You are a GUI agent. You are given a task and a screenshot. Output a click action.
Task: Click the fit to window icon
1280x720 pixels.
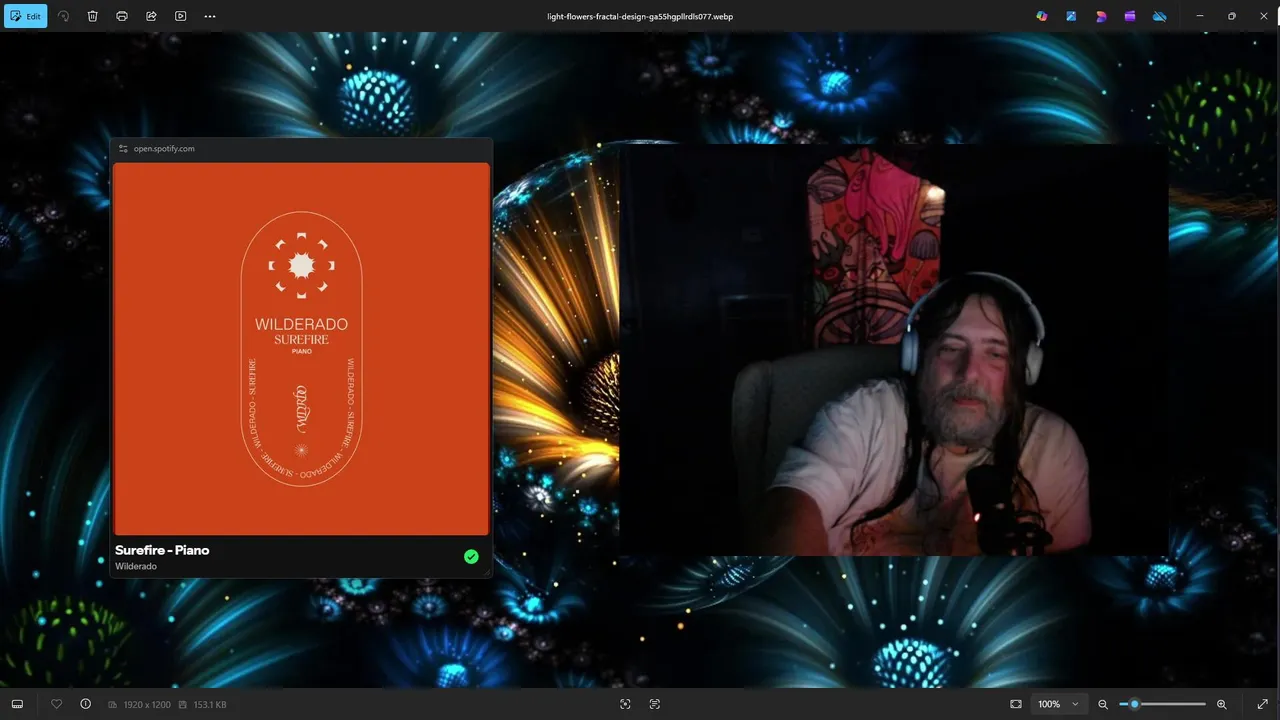pos(1016,704)
